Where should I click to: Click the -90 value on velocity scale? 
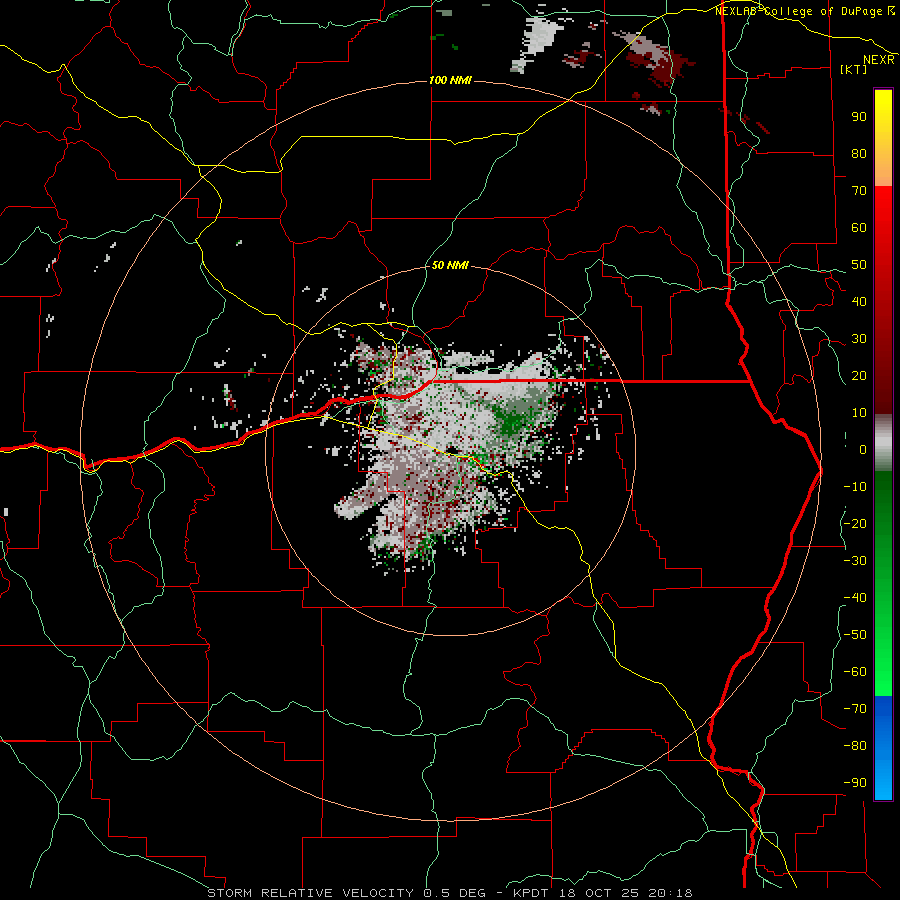coord(855,783)
